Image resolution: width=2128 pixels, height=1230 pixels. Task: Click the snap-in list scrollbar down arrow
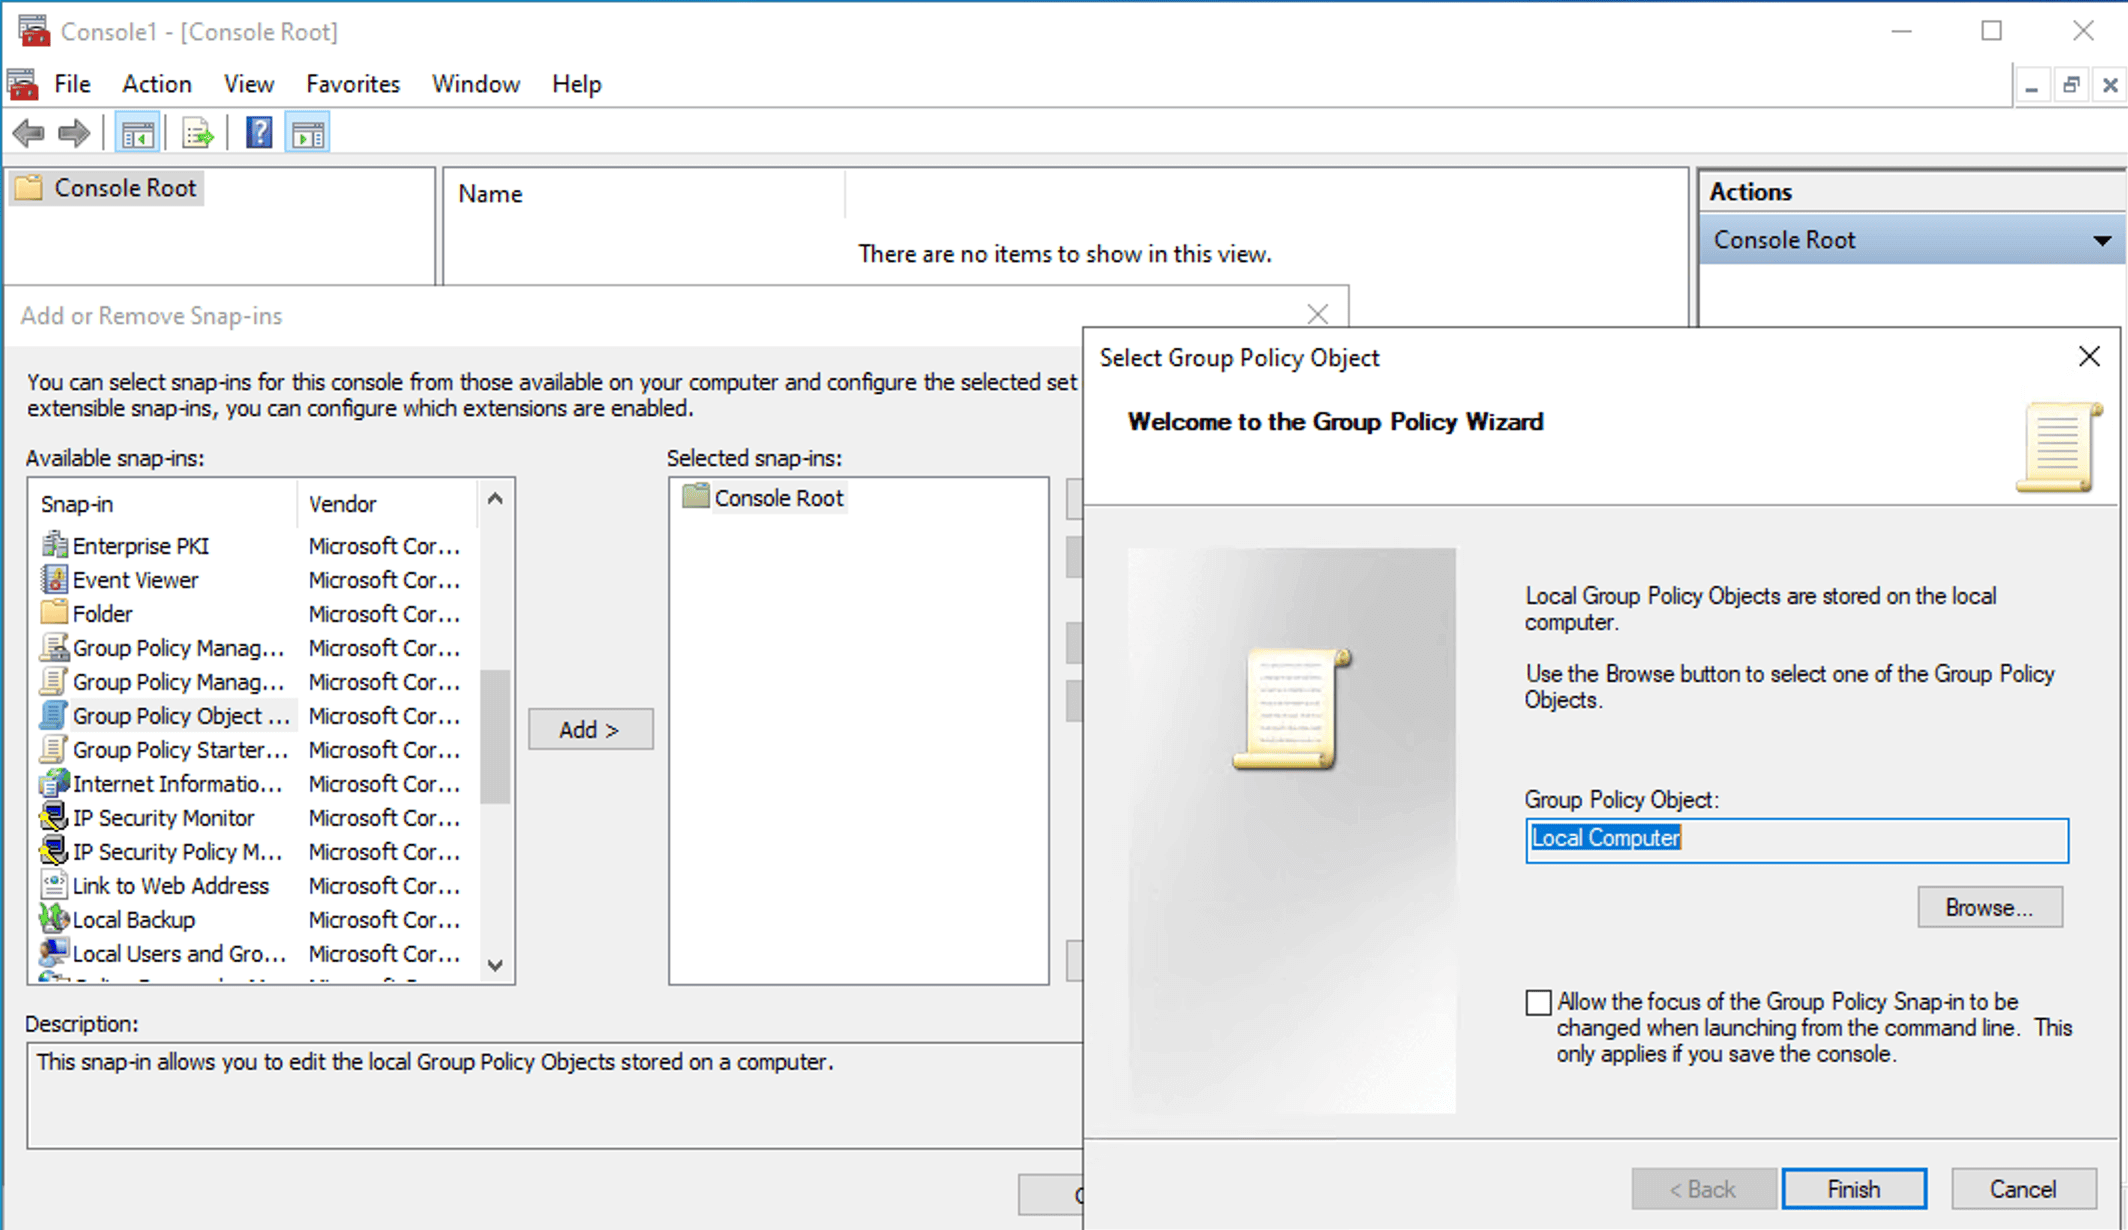495,966
